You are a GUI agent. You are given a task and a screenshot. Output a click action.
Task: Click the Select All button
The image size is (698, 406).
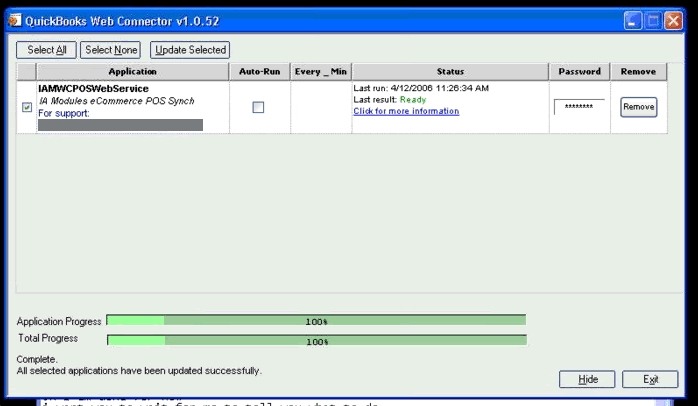[x=46, y=50]
